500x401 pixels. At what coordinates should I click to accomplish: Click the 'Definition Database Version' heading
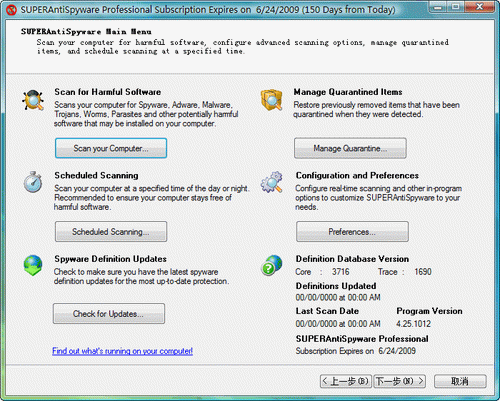pos(352,259)
